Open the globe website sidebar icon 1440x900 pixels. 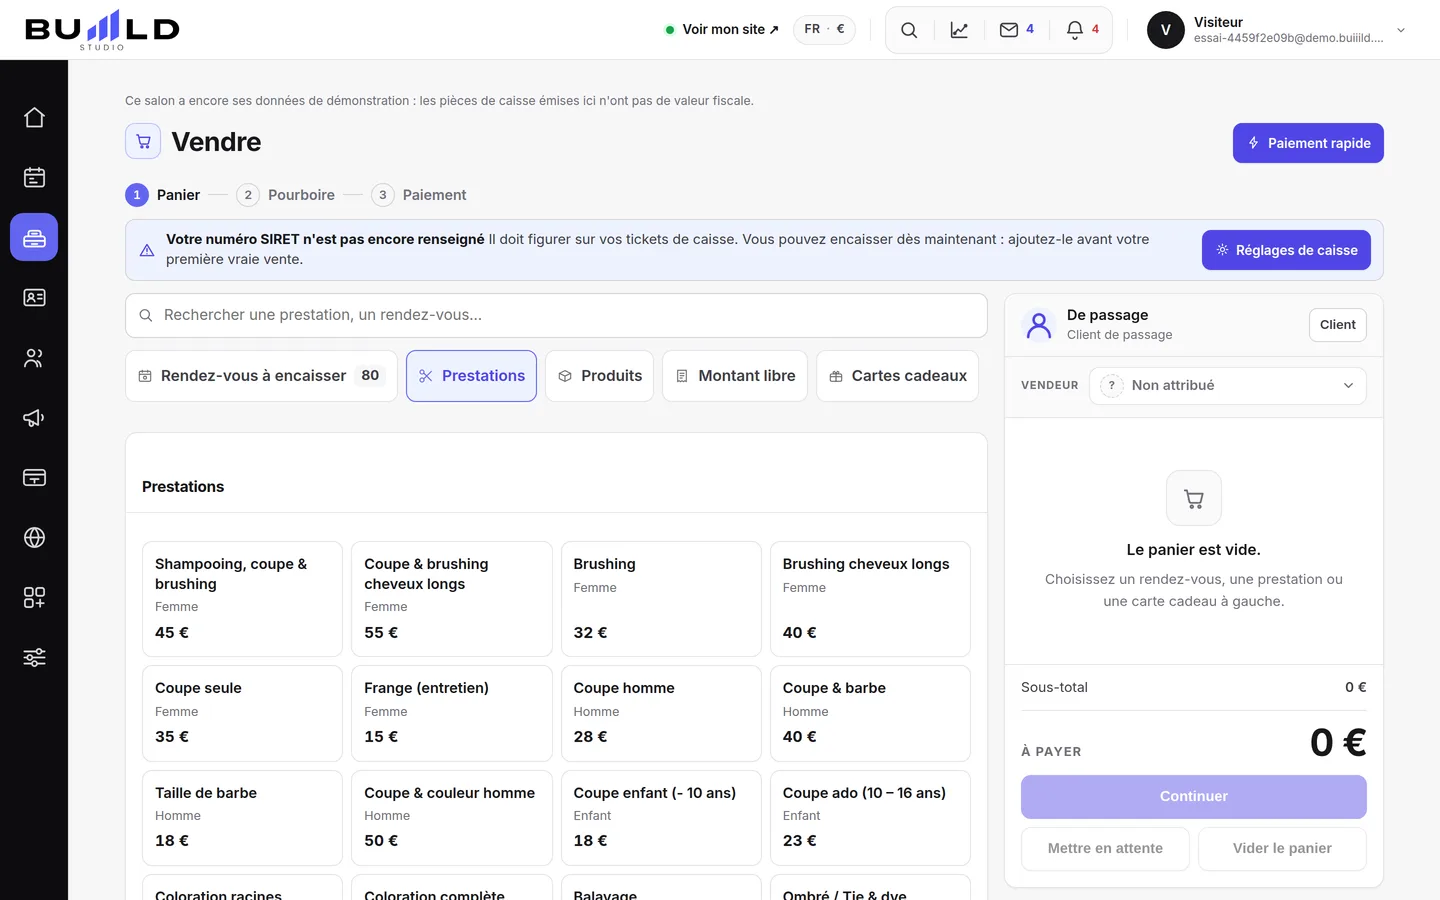pyautogui.click(x=34, y=538)
